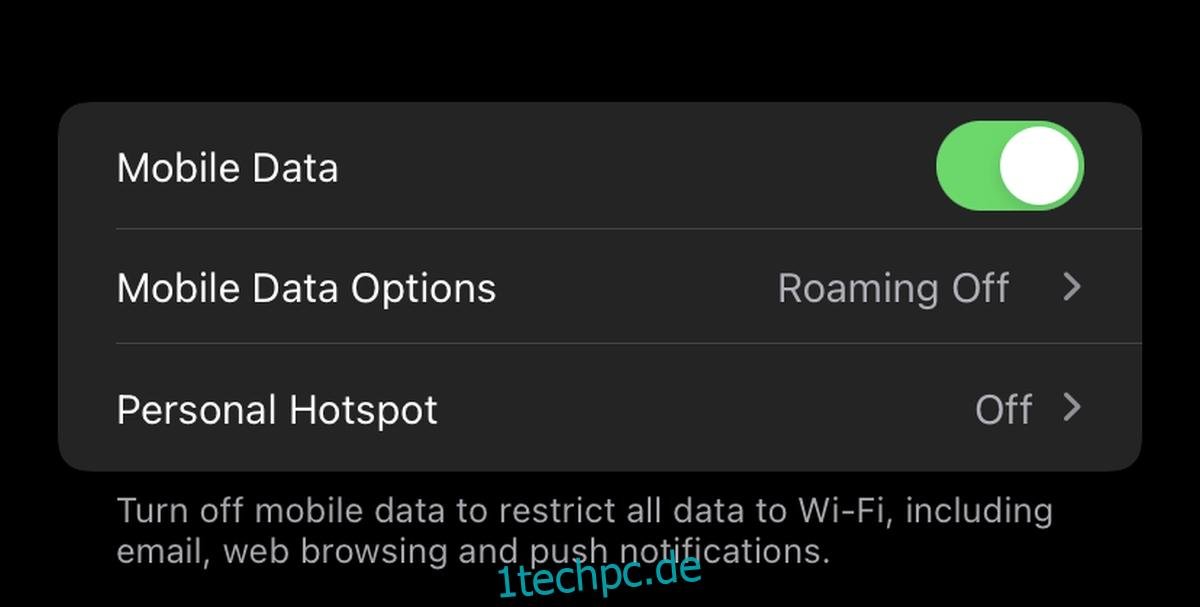The image size is (1200, 607).
Task: Expand Personal Hotspot via its right arrow
Action: (1072, 408)
